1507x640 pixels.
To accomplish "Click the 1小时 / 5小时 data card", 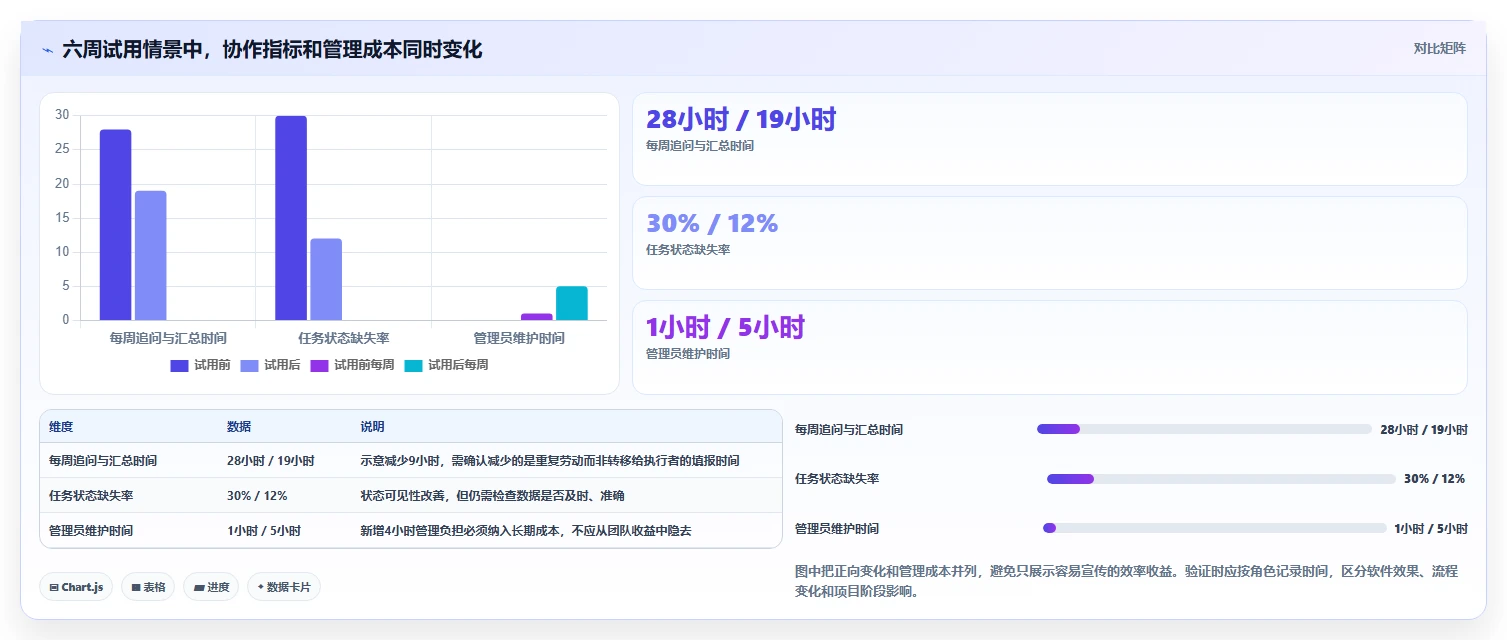I will coord(1049,347).
